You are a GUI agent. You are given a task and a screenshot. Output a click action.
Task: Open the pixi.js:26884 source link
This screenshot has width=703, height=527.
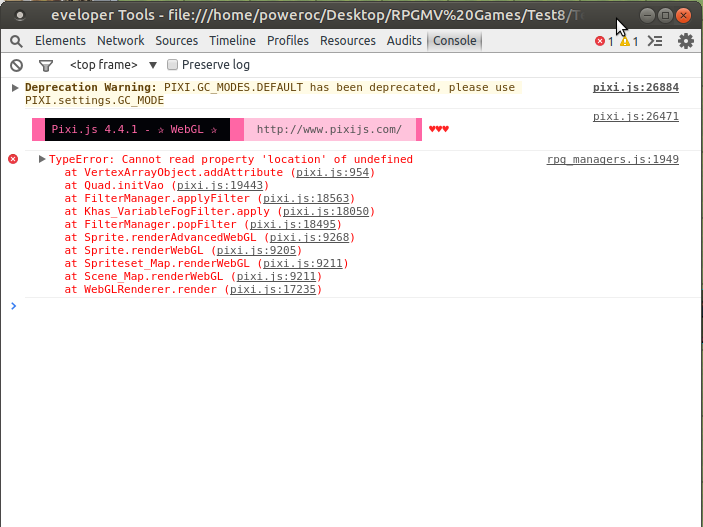pos(635,88)
